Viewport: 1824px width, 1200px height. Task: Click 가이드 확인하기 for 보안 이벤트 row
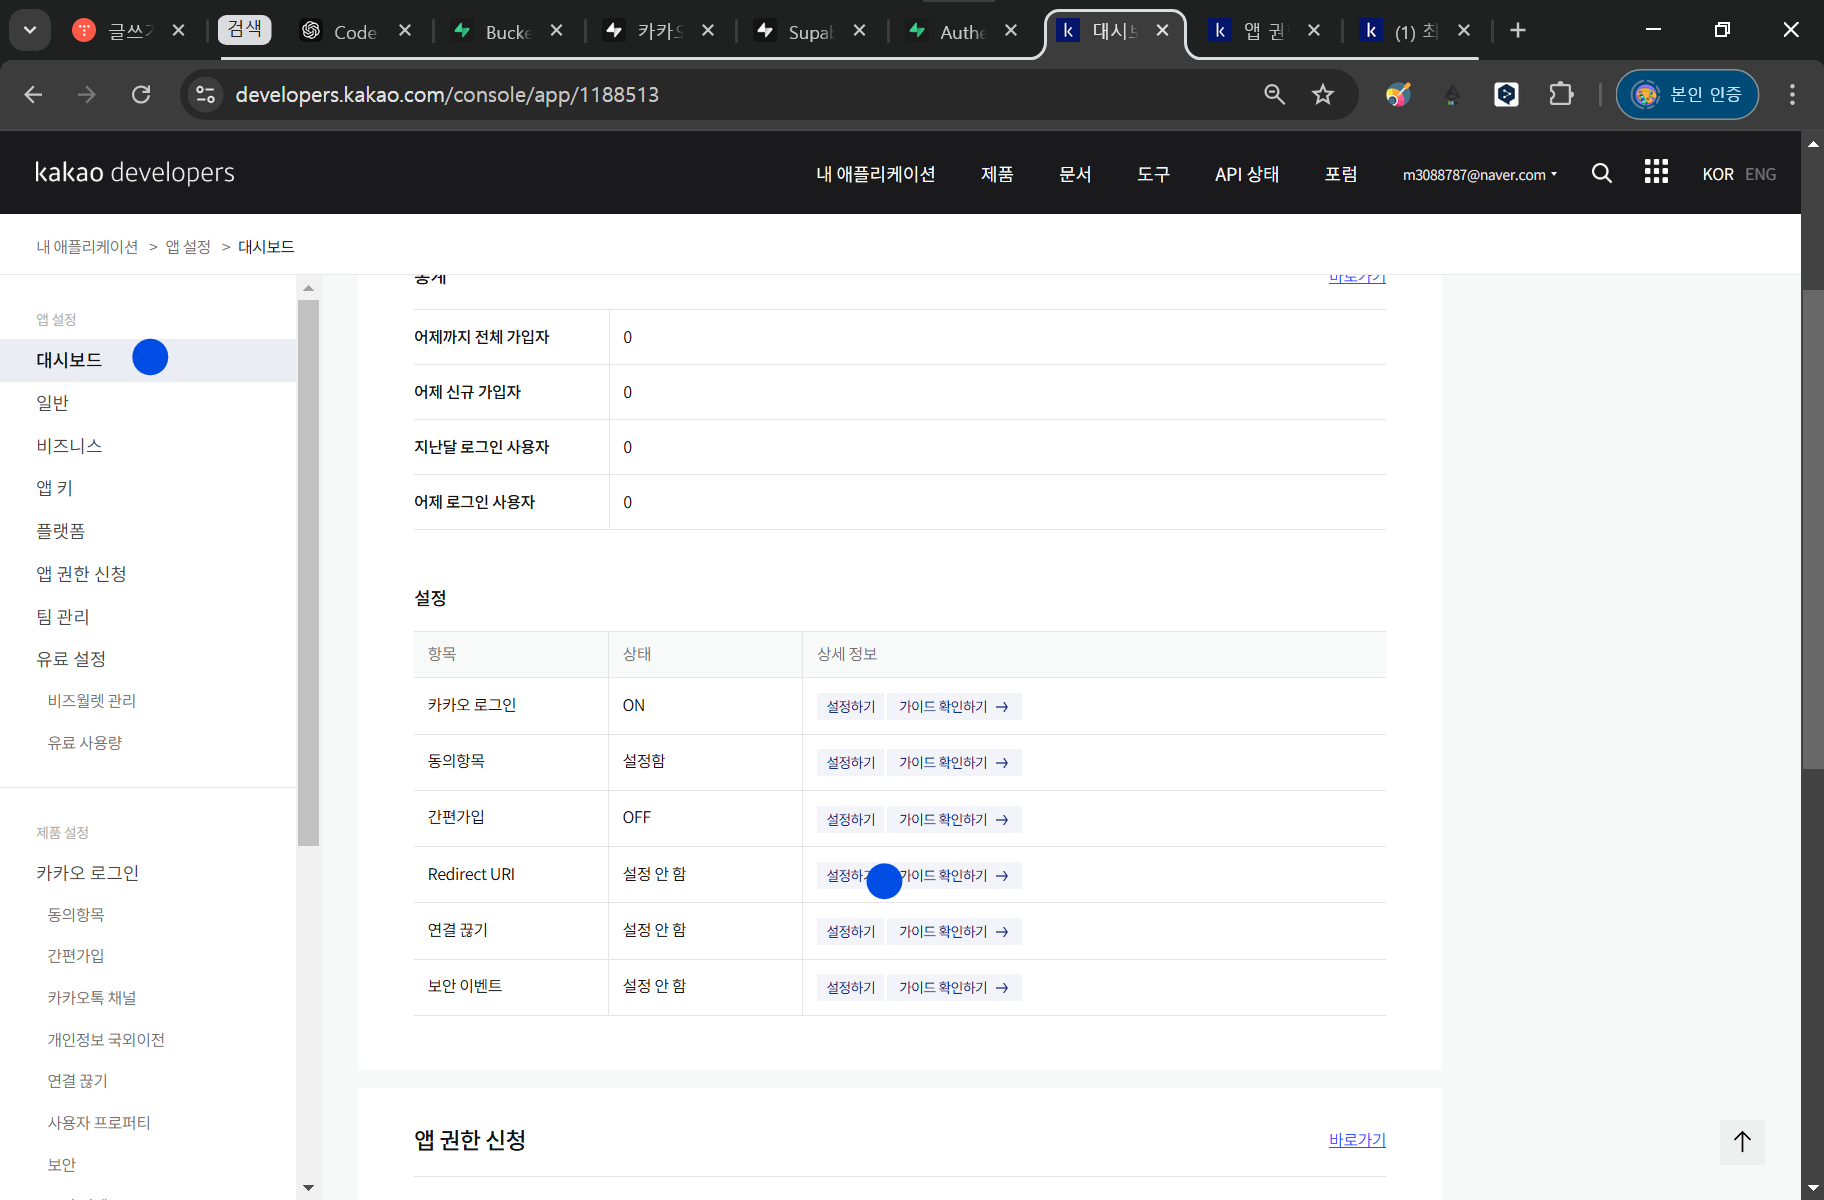(x=953, y=987)
